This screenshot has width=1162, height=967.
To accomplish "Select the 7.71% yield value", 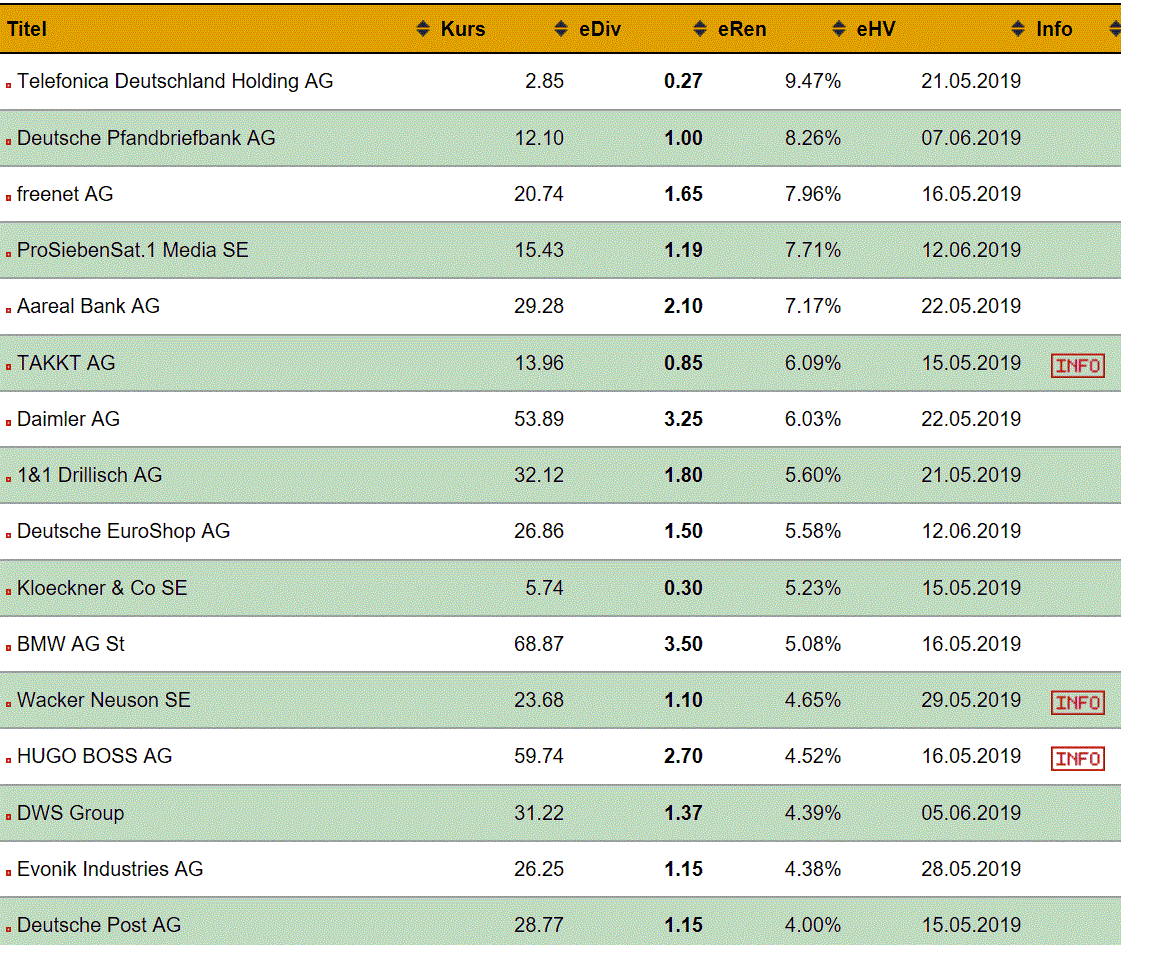I will coord(813,250).
